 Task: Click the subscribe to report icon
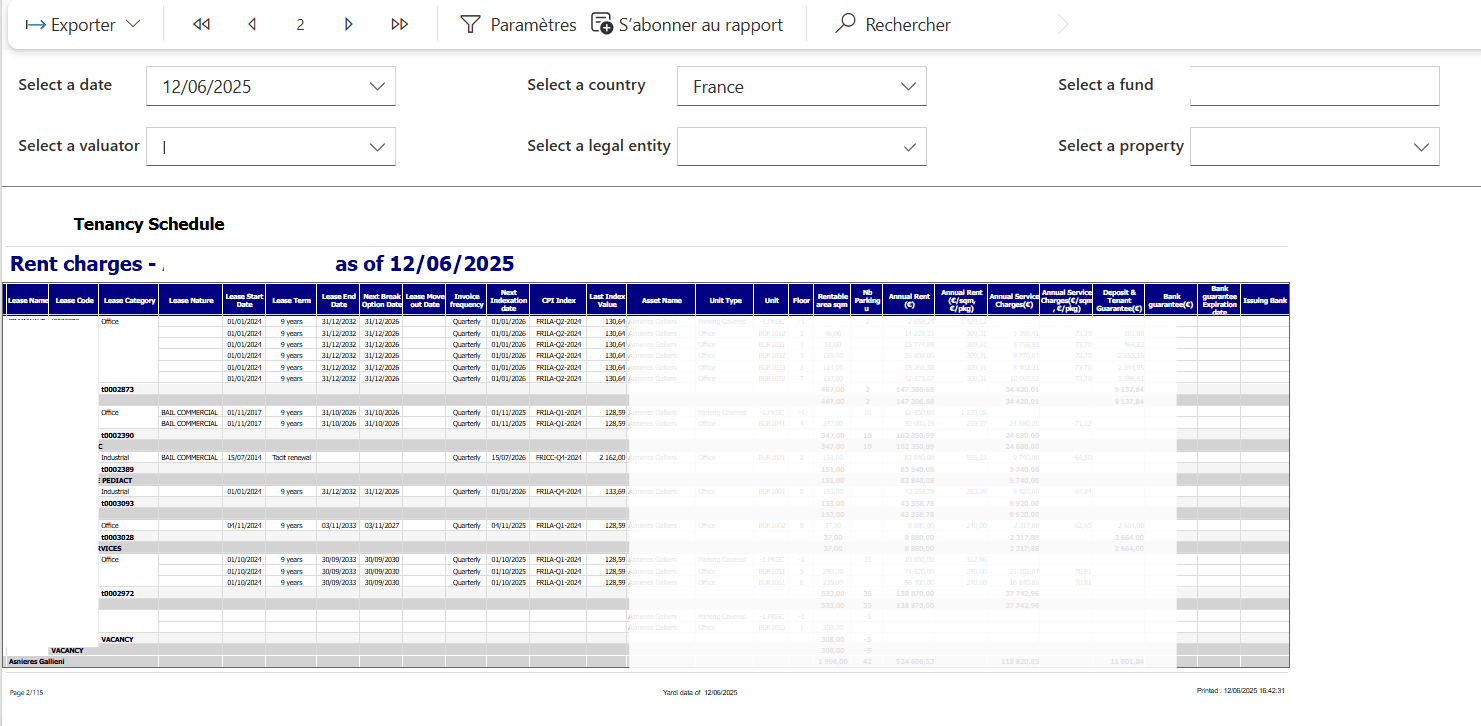602,25
